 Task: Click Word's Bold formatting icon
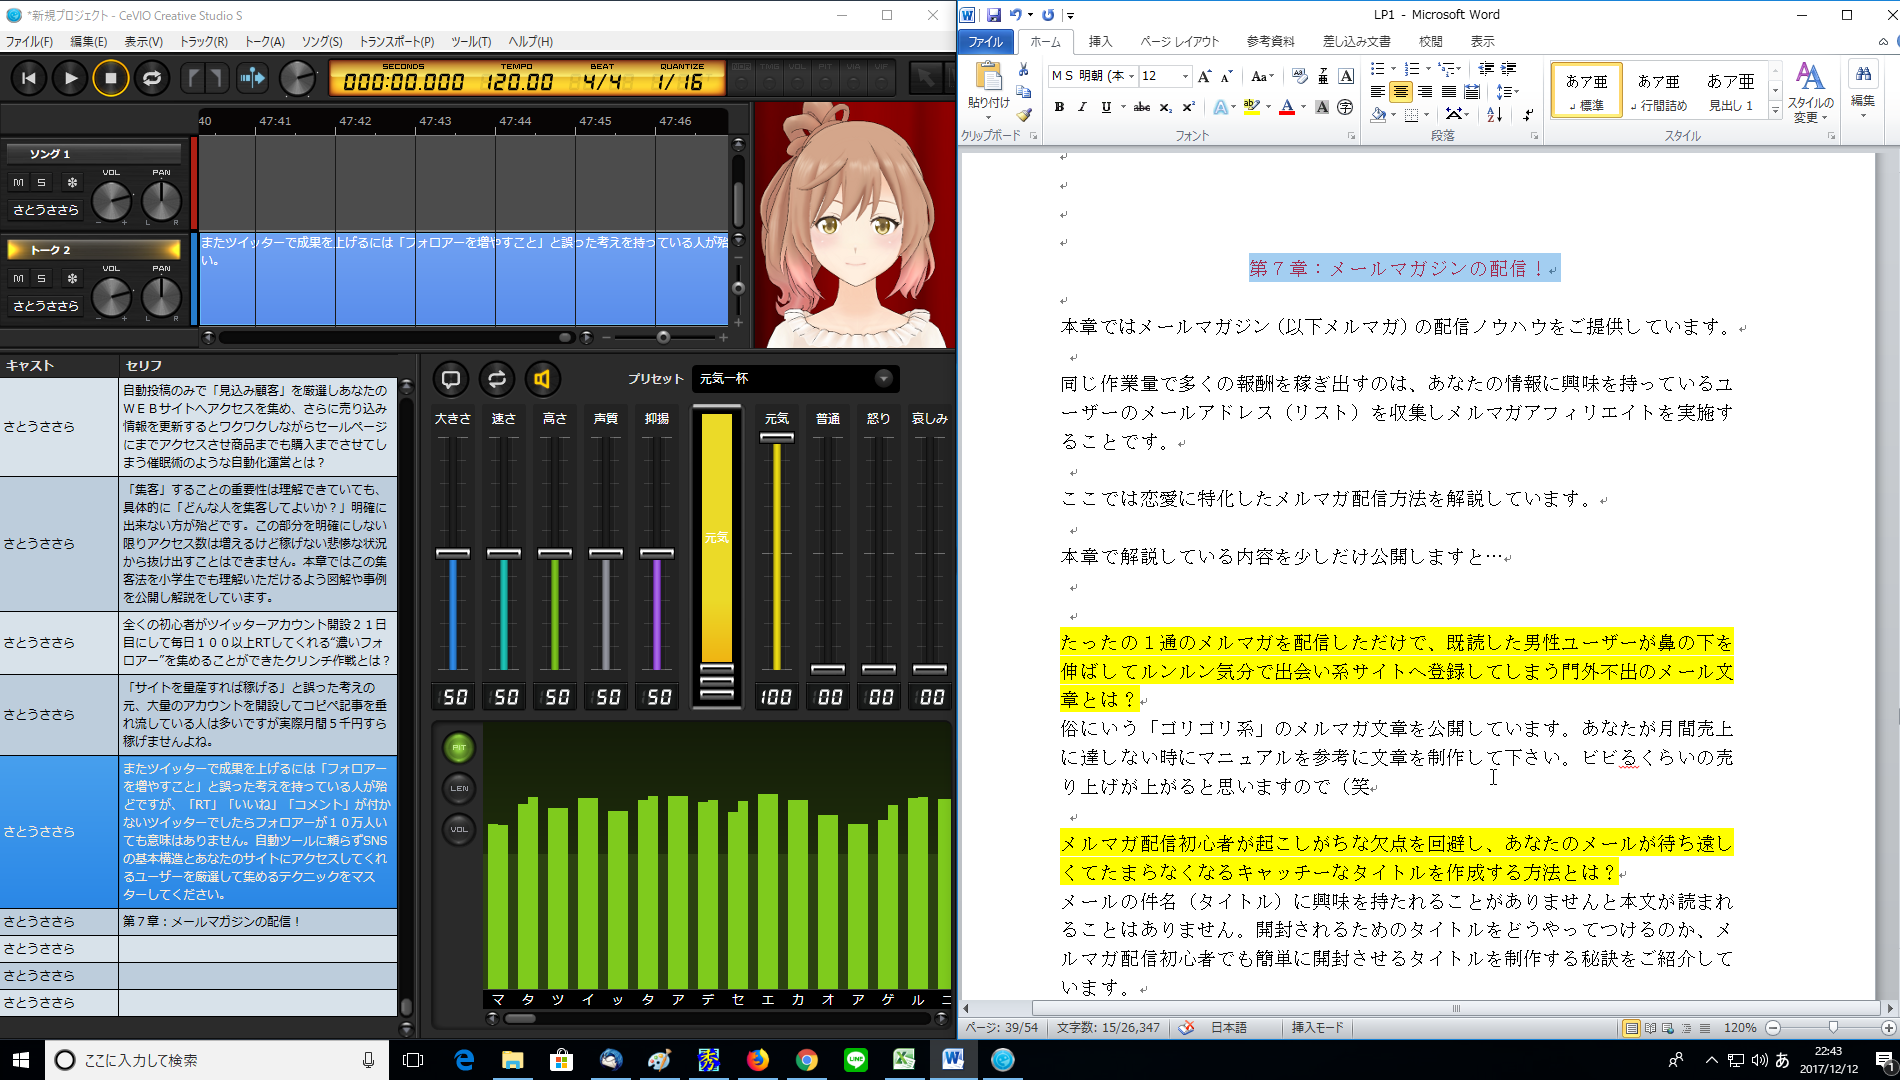1059,107
